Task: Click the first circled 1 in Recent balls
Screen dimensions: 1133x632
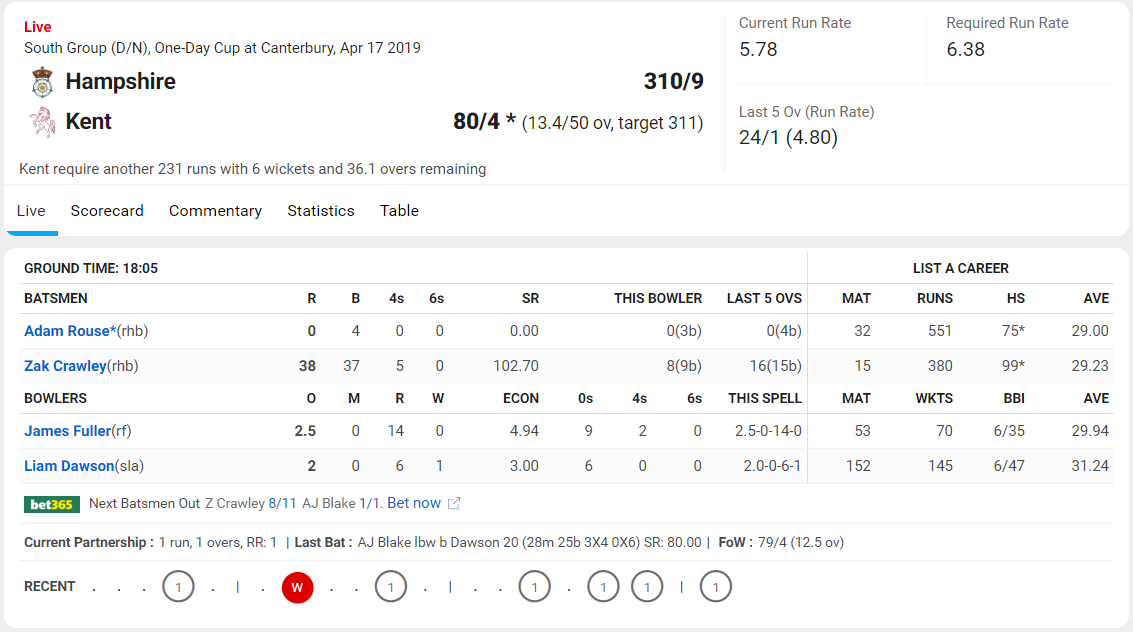Action: pos(178,587)
